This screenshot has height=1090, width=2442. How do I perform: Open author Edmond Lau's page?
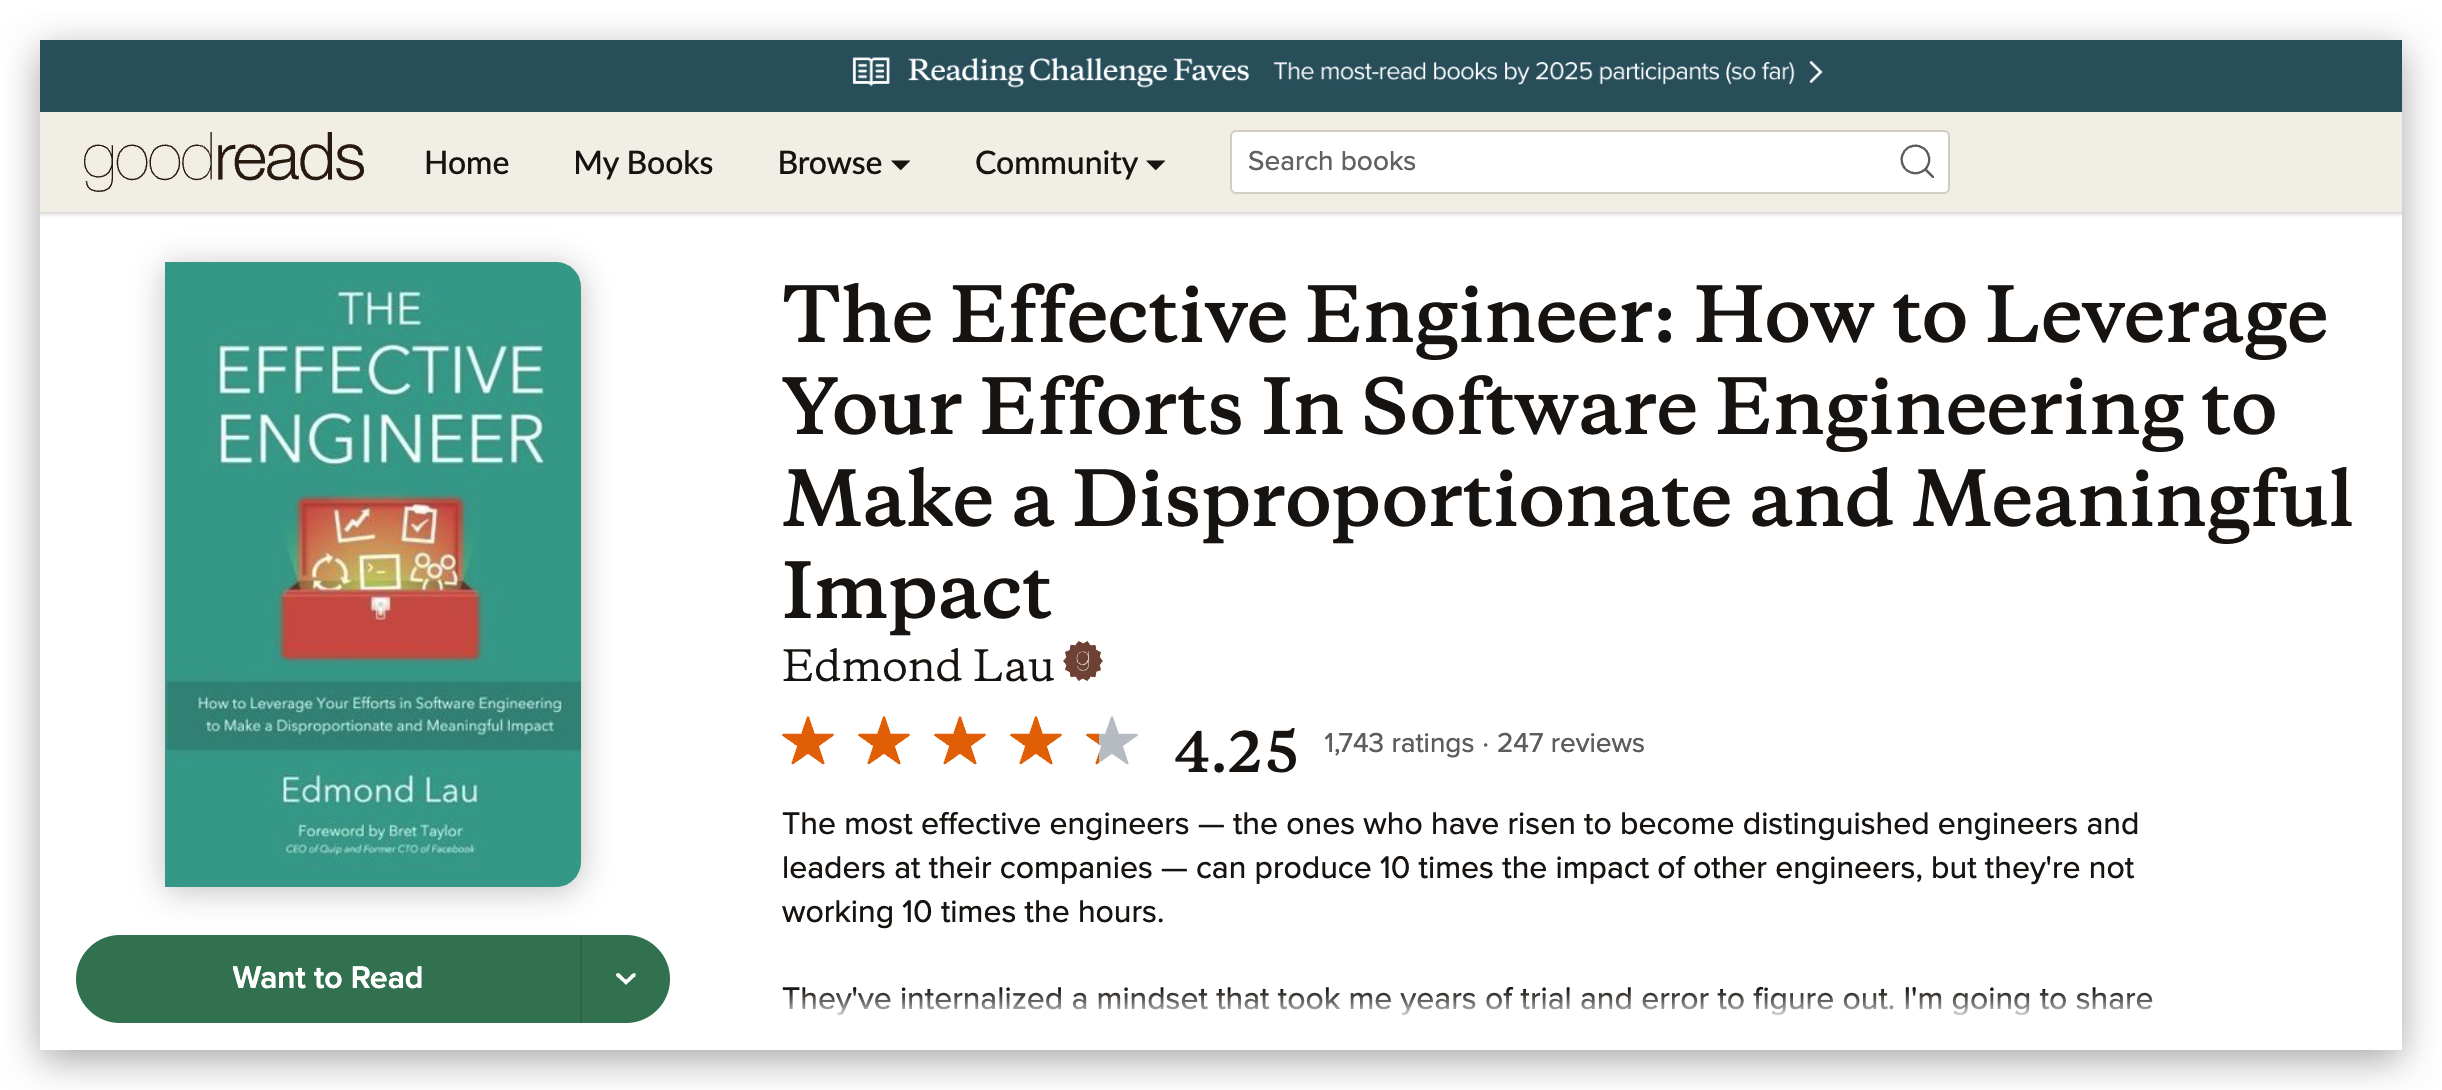pos(918,666)
